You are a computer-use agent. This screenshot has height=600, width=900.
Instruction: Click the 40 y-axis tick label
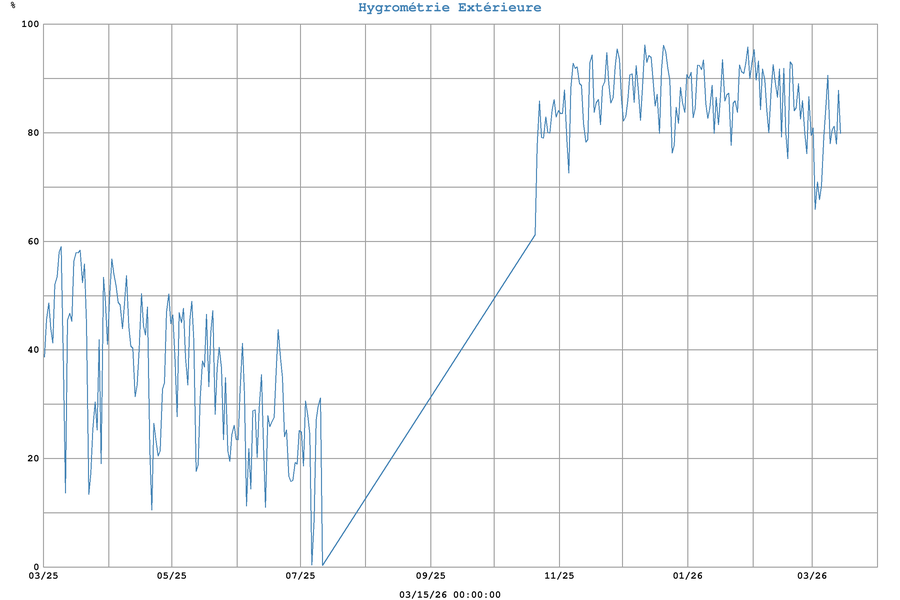click(x=32, y=350)
